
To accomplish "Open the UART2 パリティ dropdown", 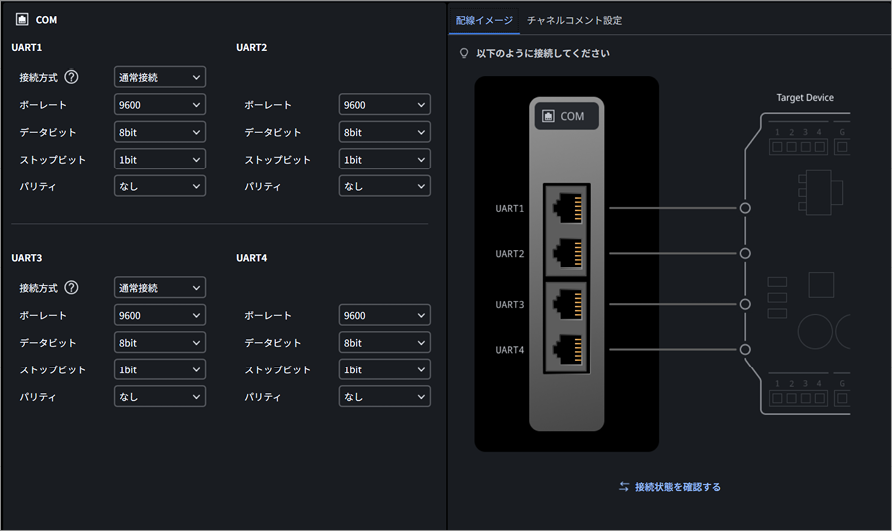I will coord(385,186).
